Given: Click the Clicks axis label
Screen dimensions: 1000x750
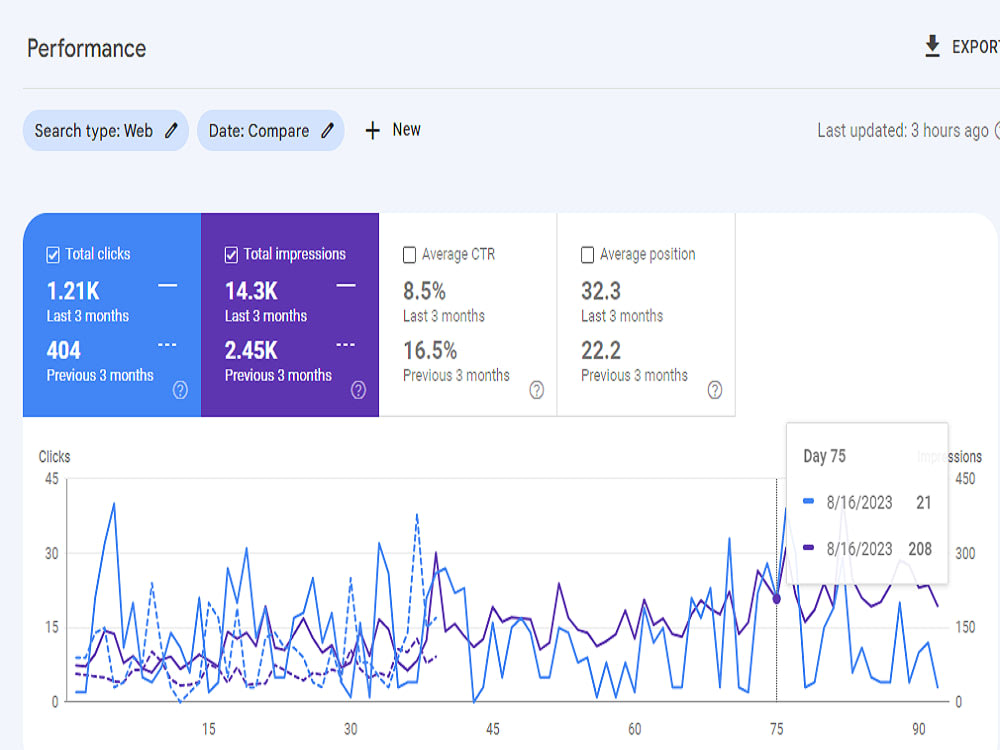Looking at the screenshot, I should (x=54, y=457).
